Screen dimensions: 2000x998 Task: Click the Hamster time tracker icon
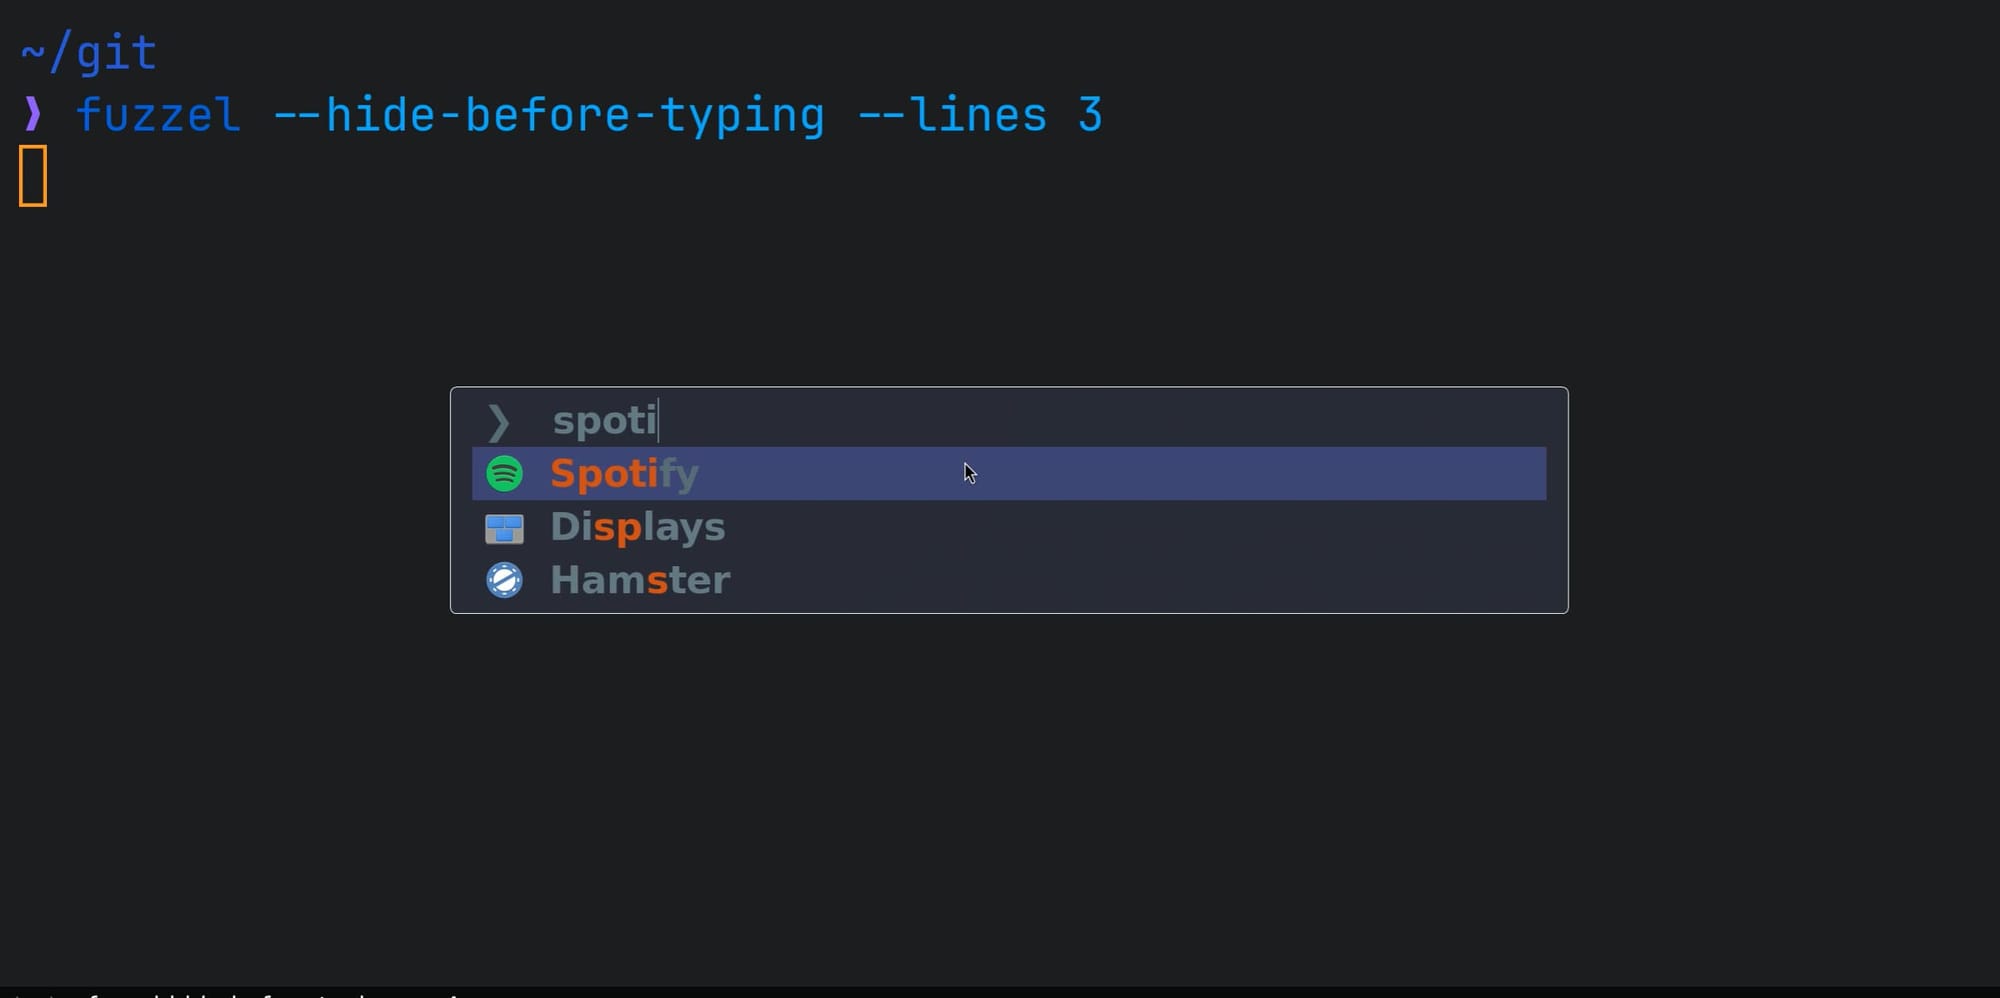pyautogui.click(x=504, y=580)
